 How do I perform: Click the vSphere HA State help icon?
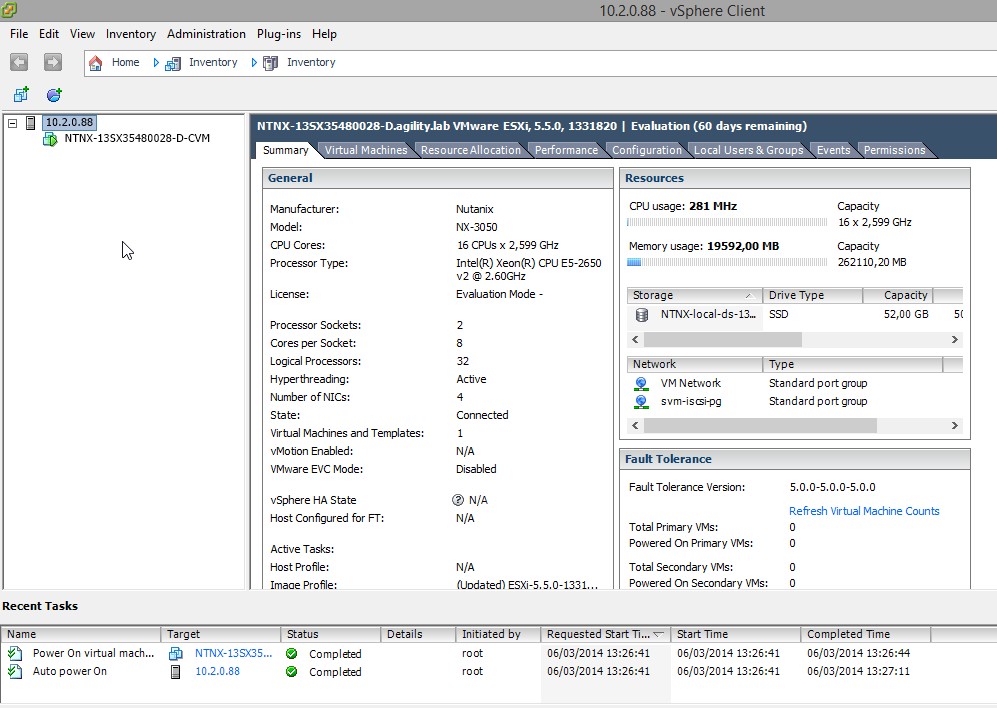[x=458, y=500]
